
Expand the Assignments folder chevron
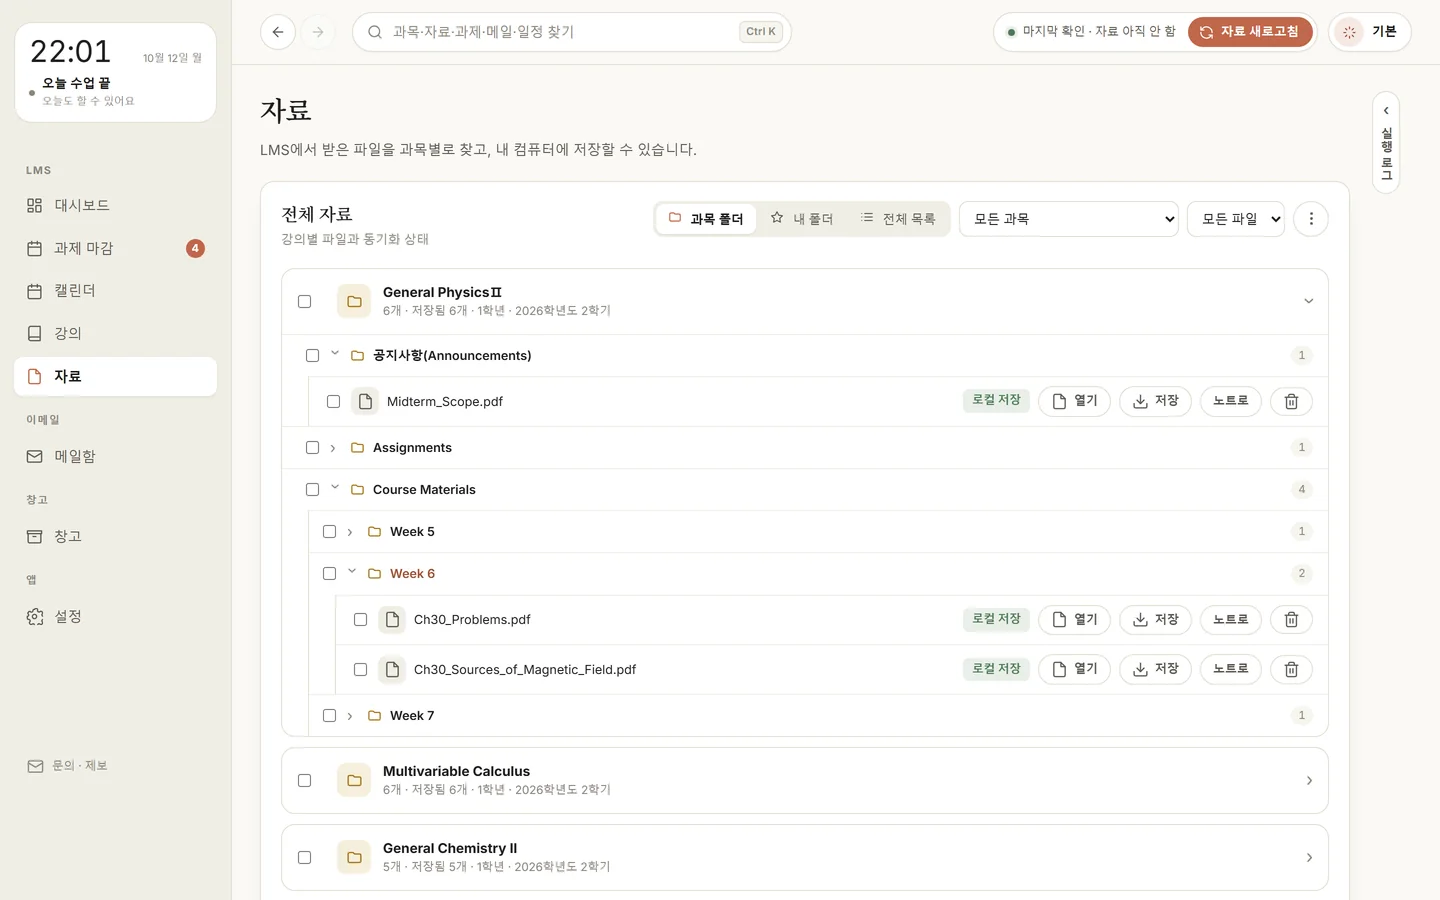coord(333,448)
